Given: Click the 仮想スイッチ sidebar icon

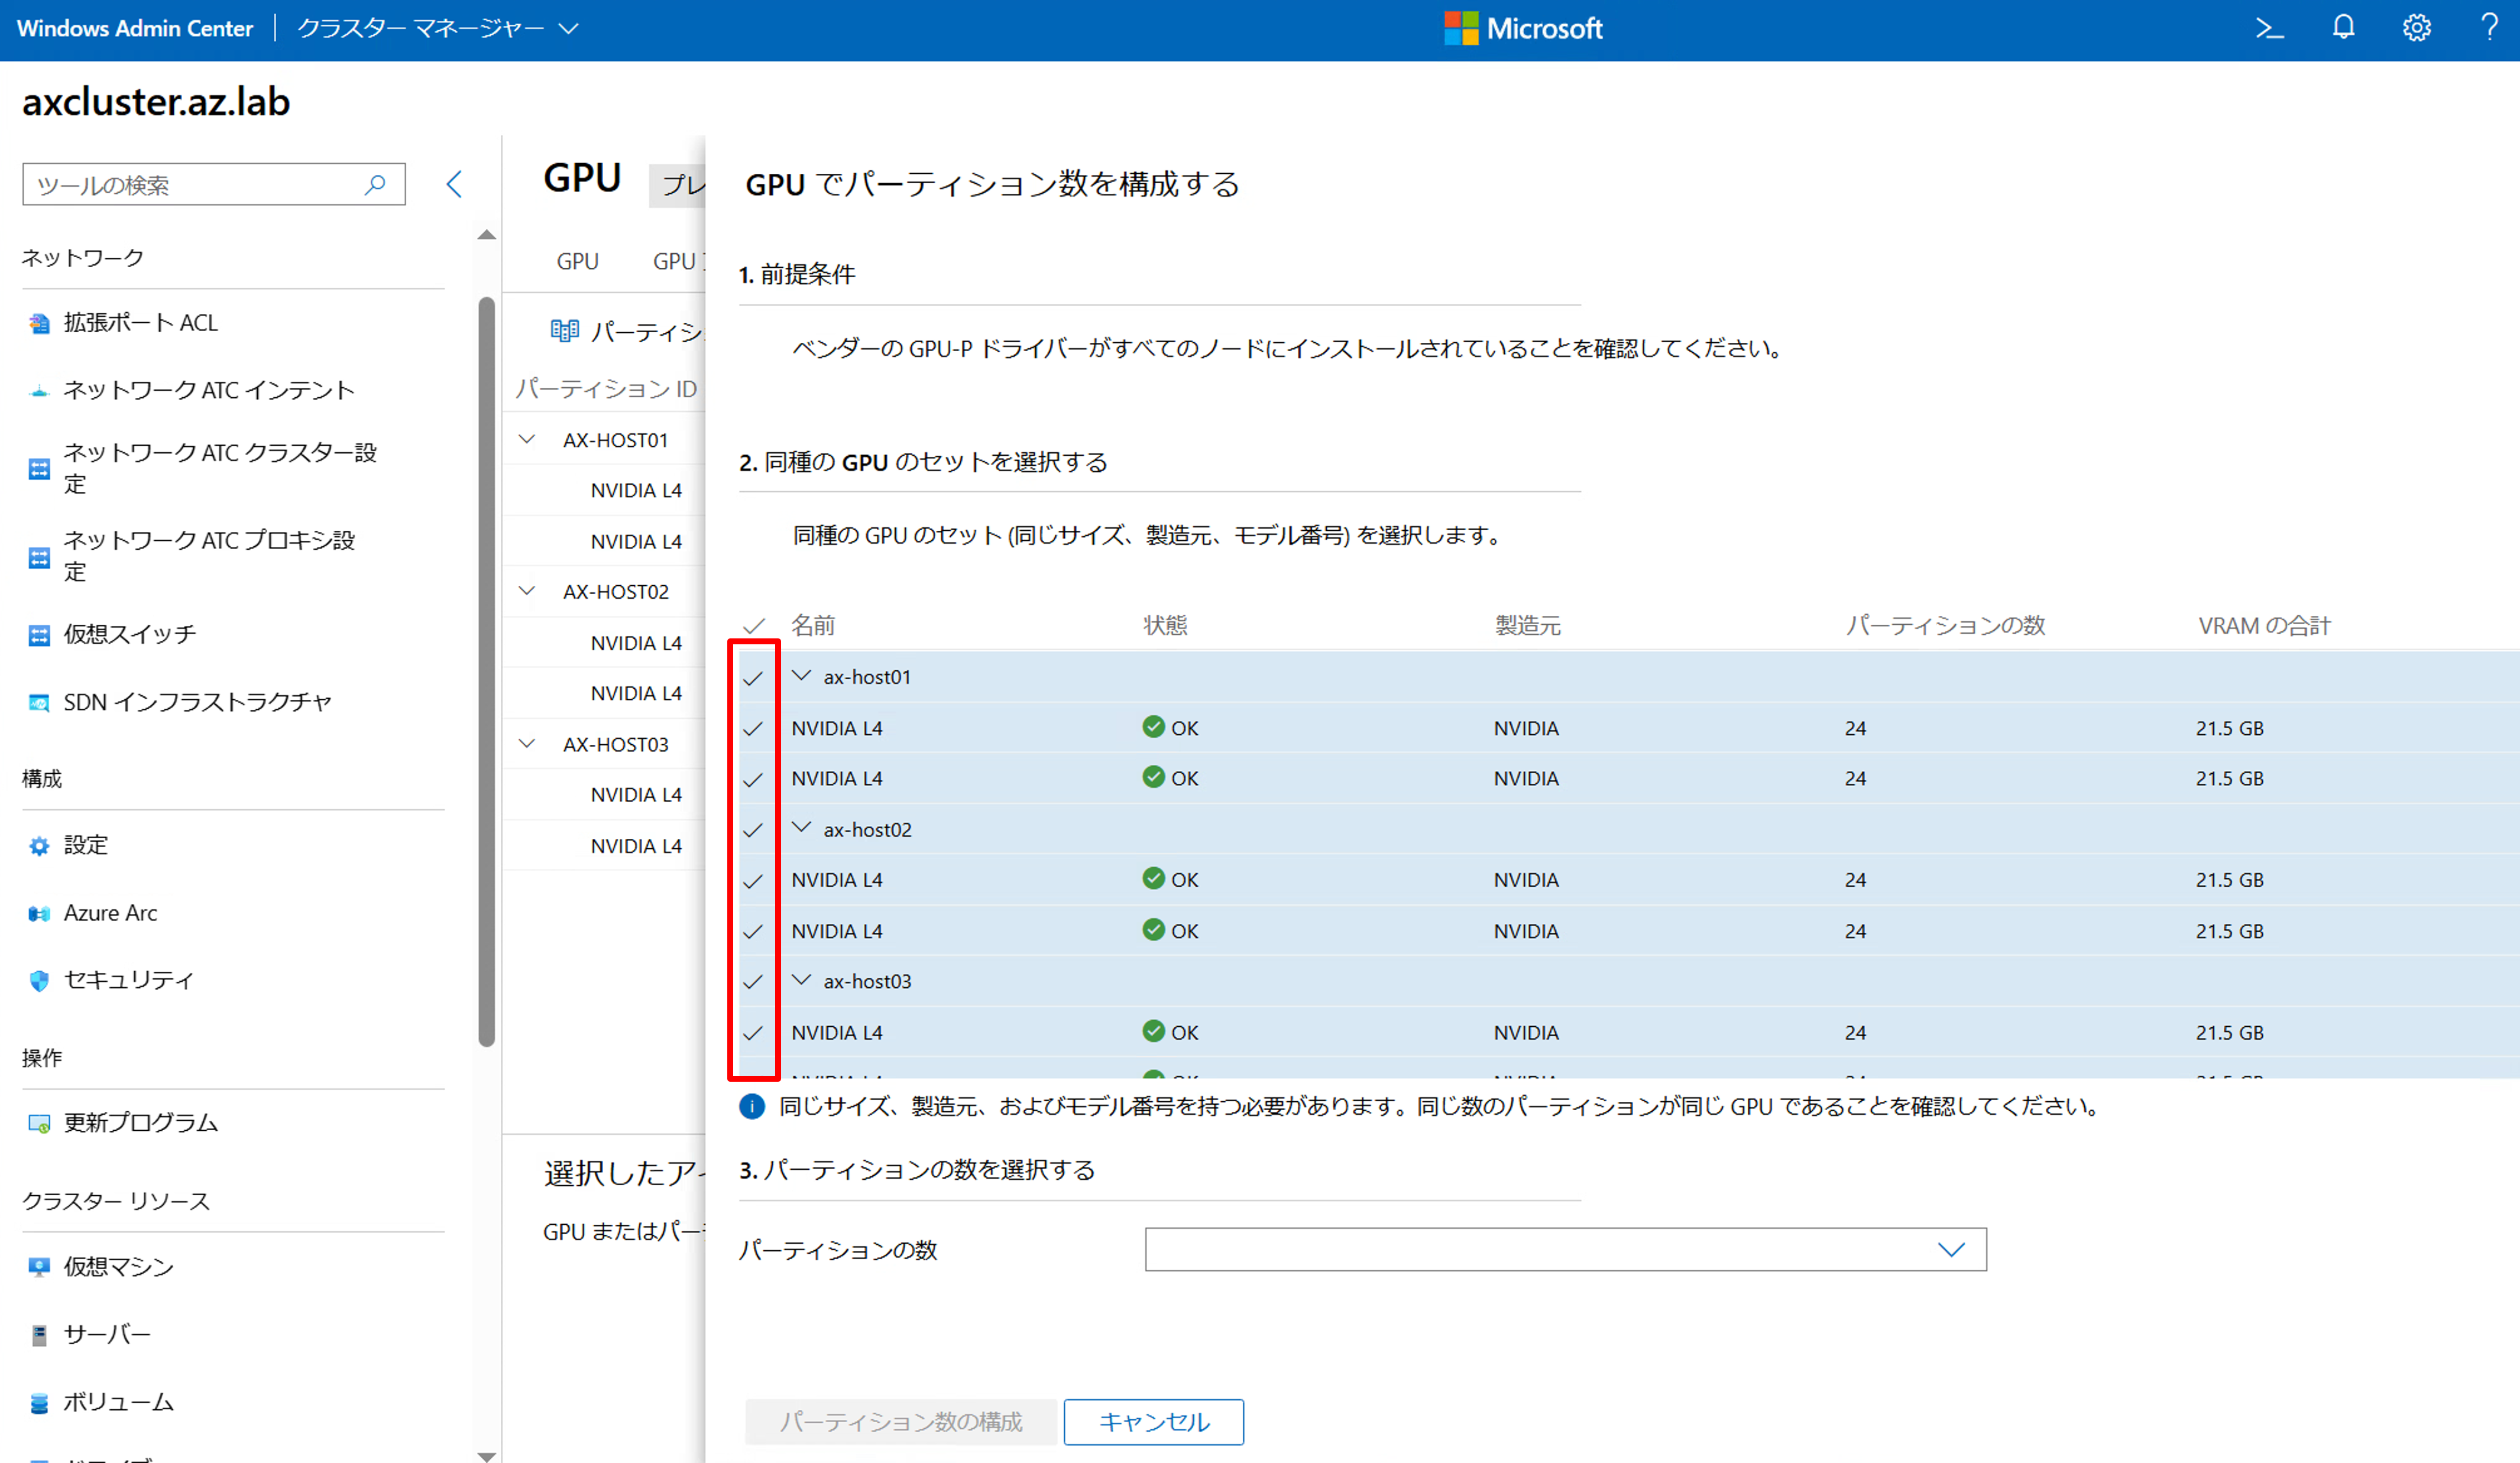Looking at the screenshot, I should [39, 635].
